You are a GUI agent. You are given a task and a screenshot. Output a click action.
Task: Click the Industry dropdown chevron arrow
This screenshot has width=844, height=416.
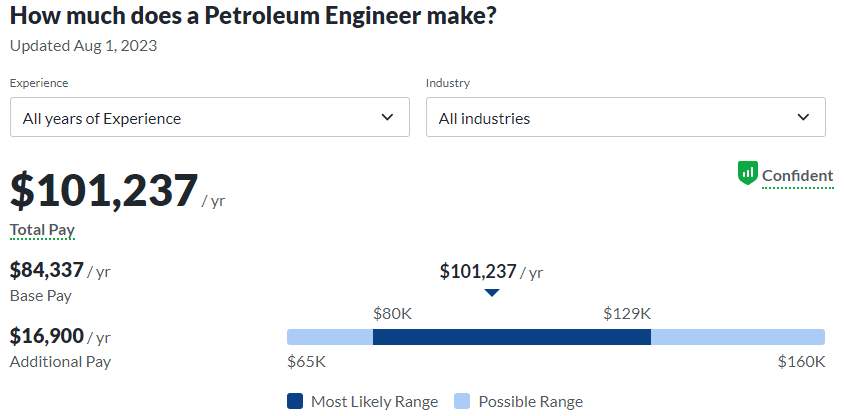pos(803,117)
